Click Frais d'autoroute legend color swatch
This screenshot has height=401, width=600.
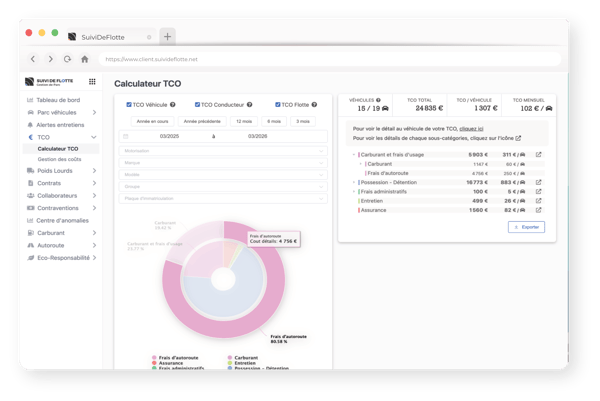[x=154, y=357]
